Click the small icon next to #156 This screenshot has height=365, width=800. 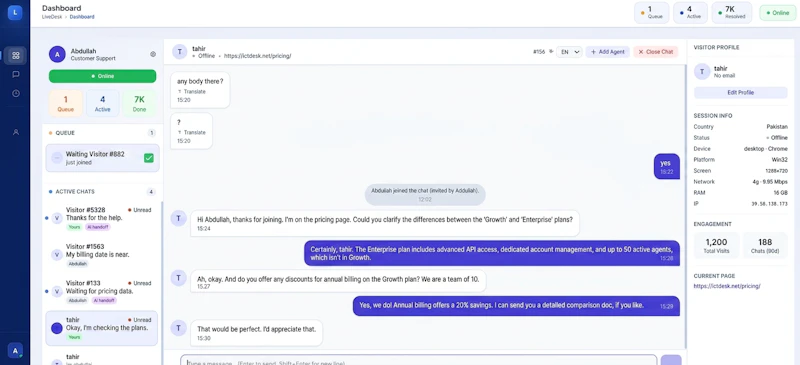551,52
